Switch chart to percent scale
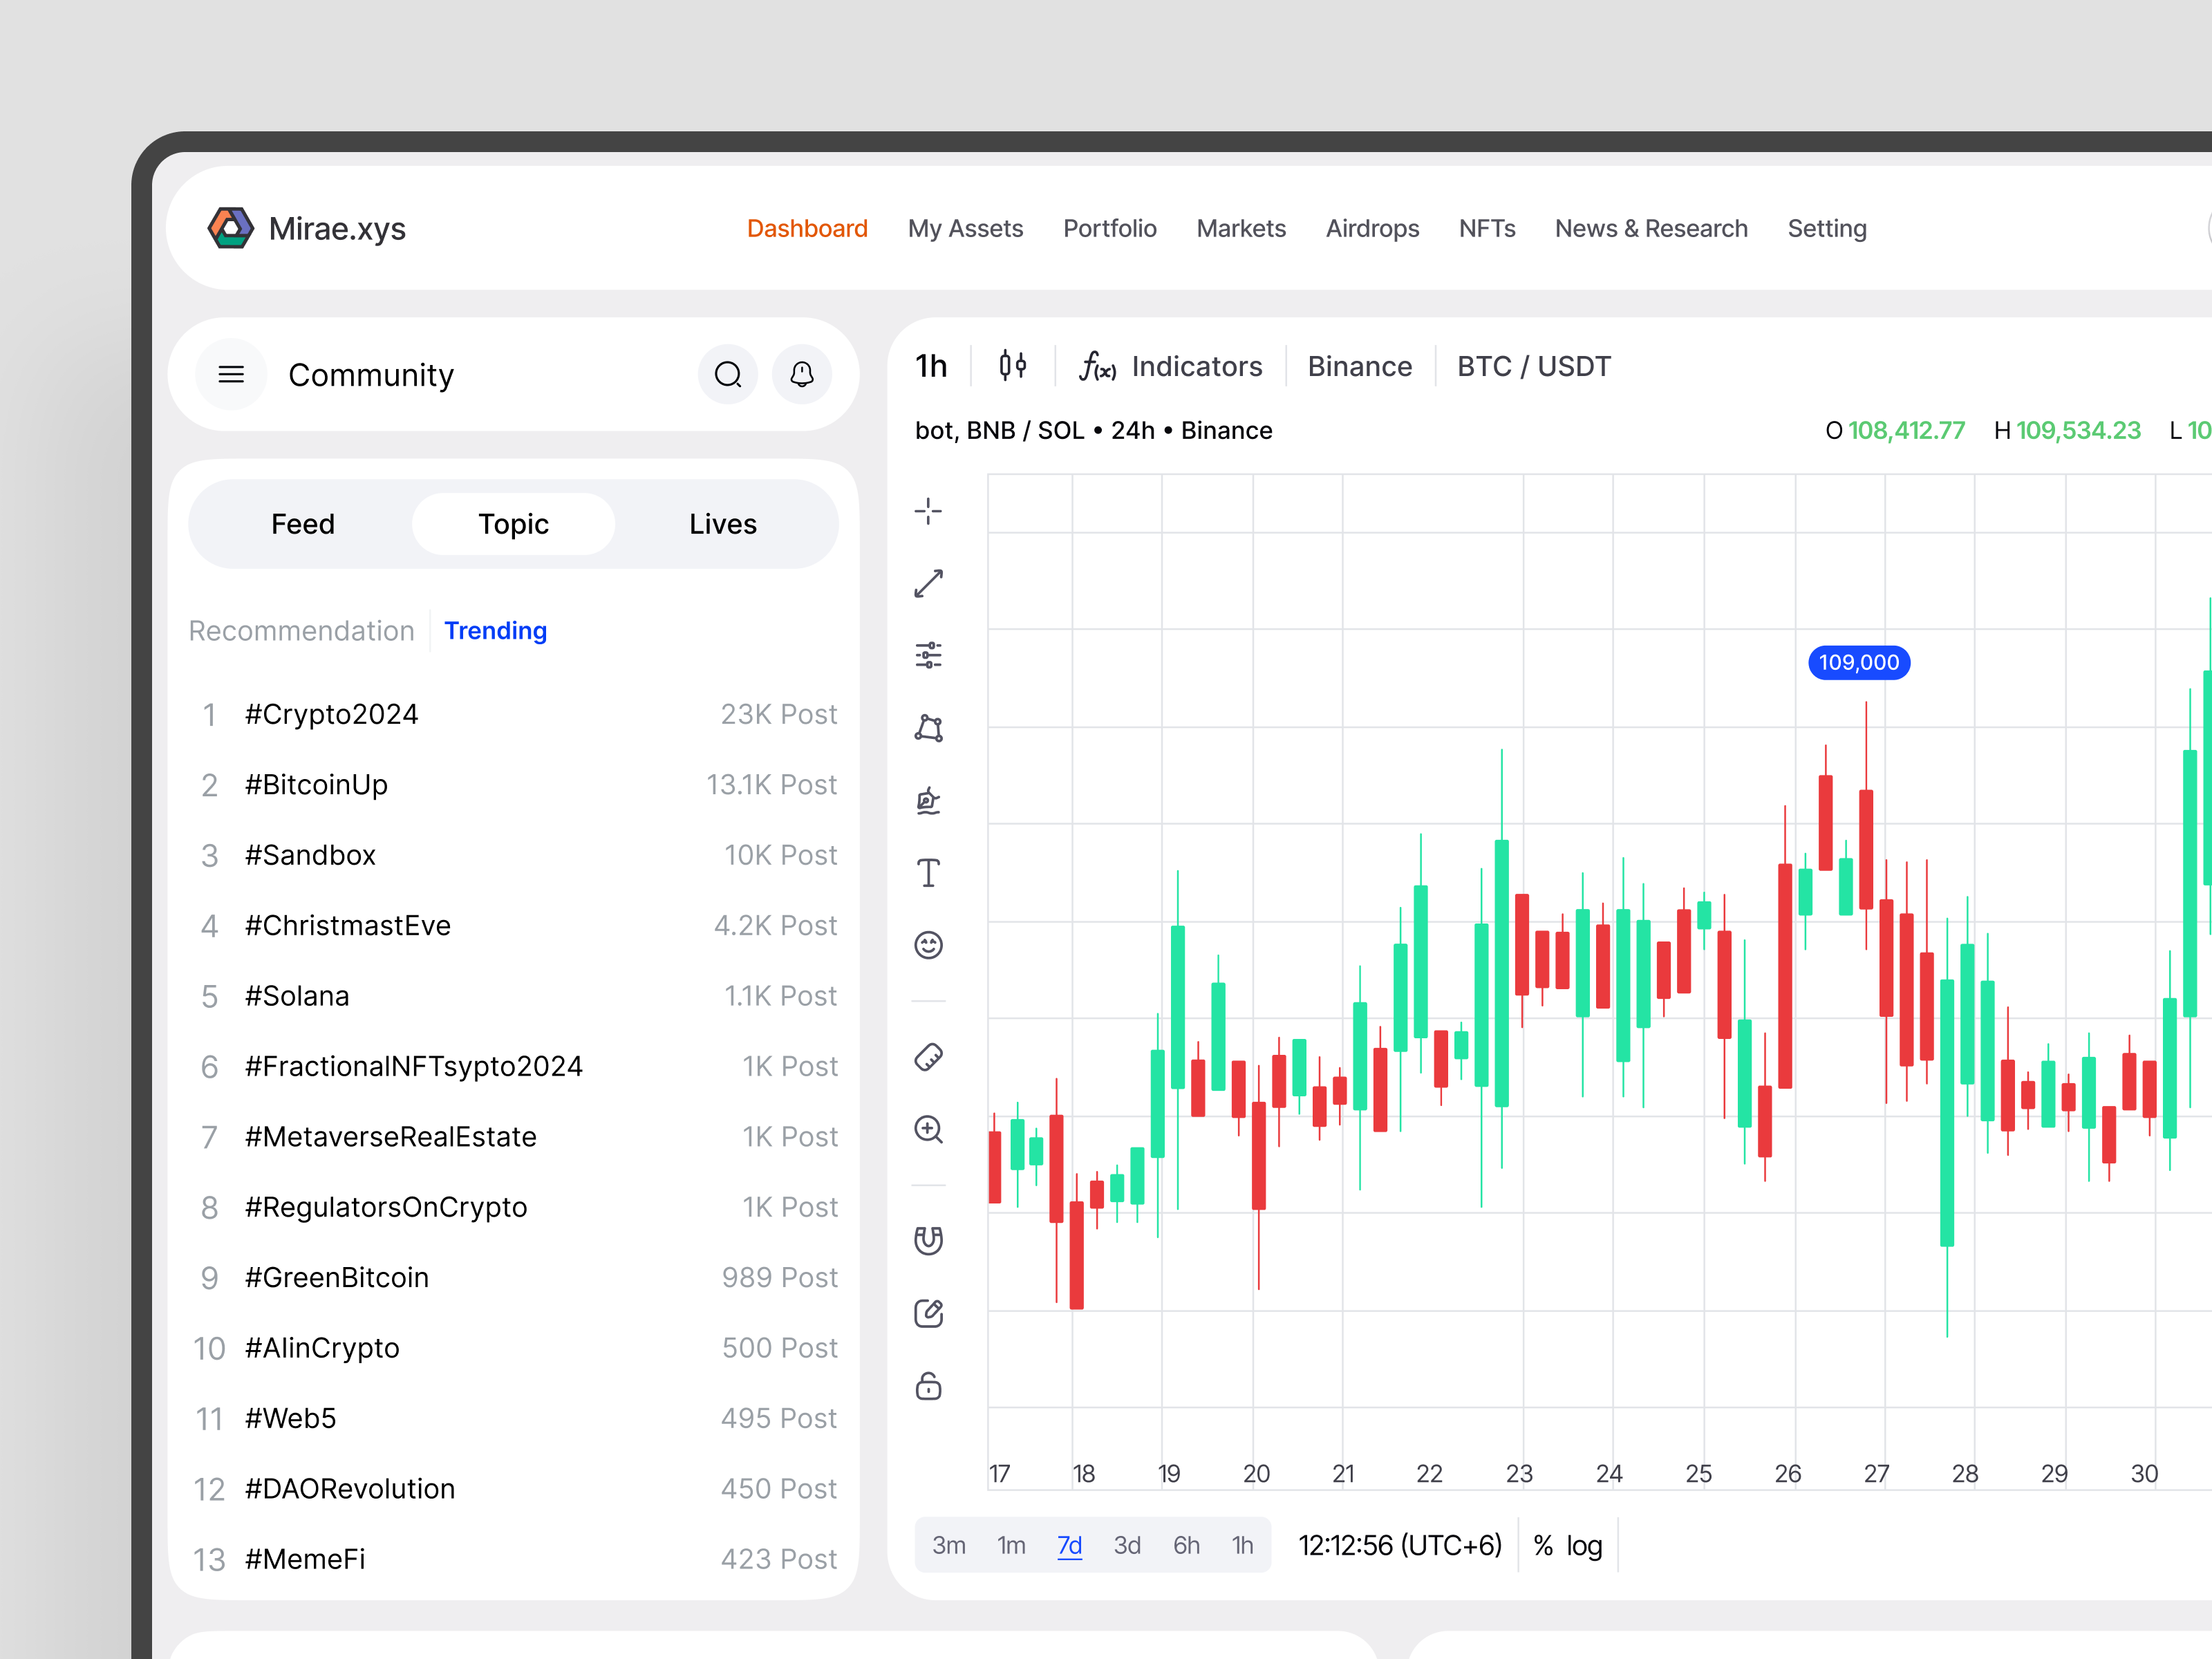The height and width of the screenshot is (1659, 2212). tap(1543, 1545)
